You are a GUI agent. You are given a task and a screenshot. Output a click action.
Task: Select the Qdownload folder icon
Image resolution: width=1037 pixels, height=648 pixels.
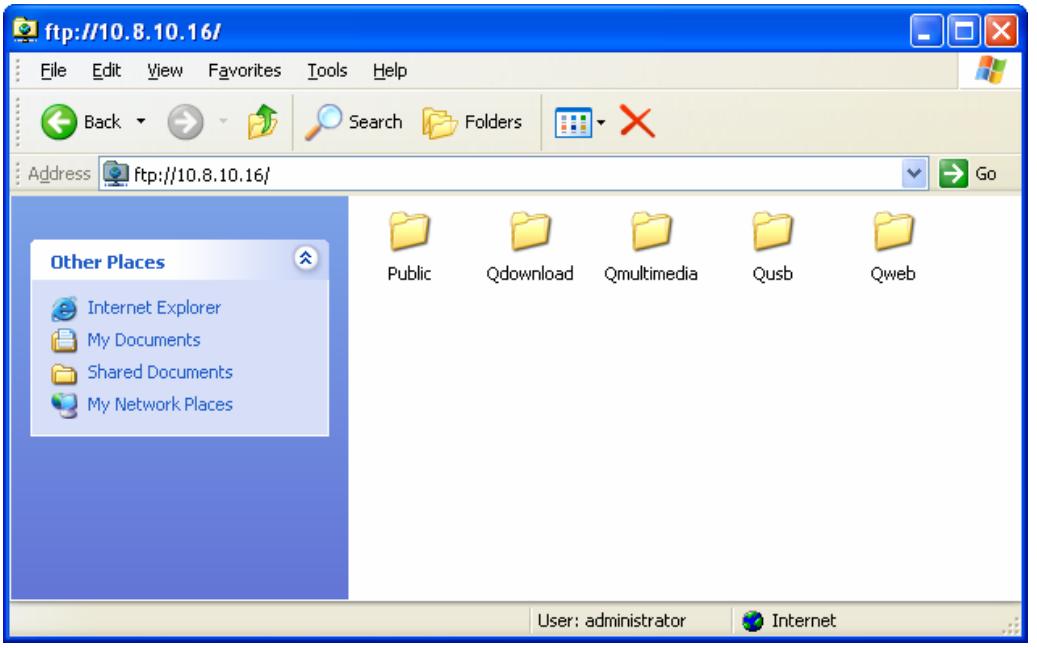pyautogui.click(x=530, y=231)
